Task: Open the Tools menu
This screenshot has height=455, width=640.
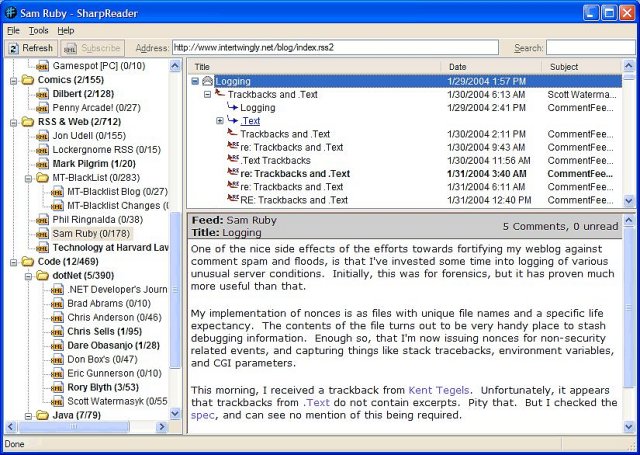Action: [38, 31]
